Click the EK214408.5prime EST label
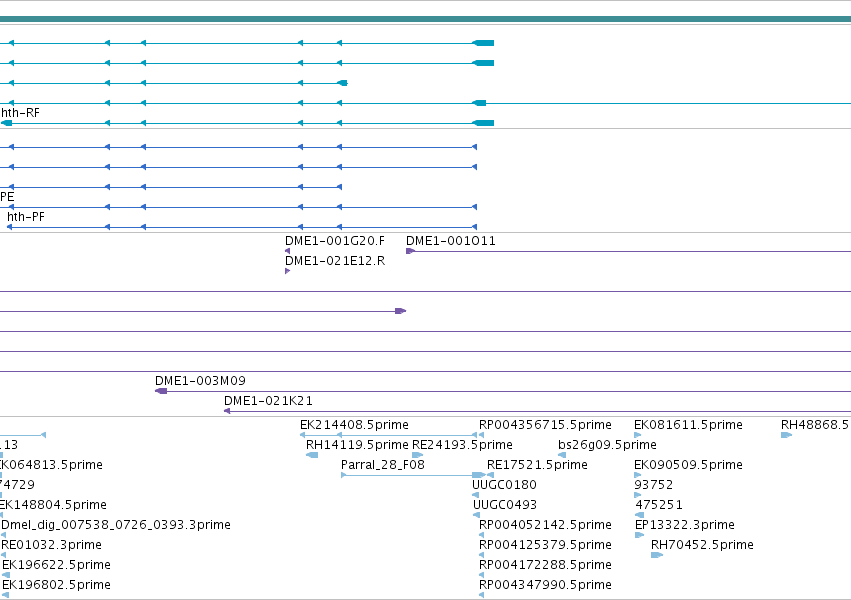The width and height of the screenshot is (851, 600). [354, 425]
